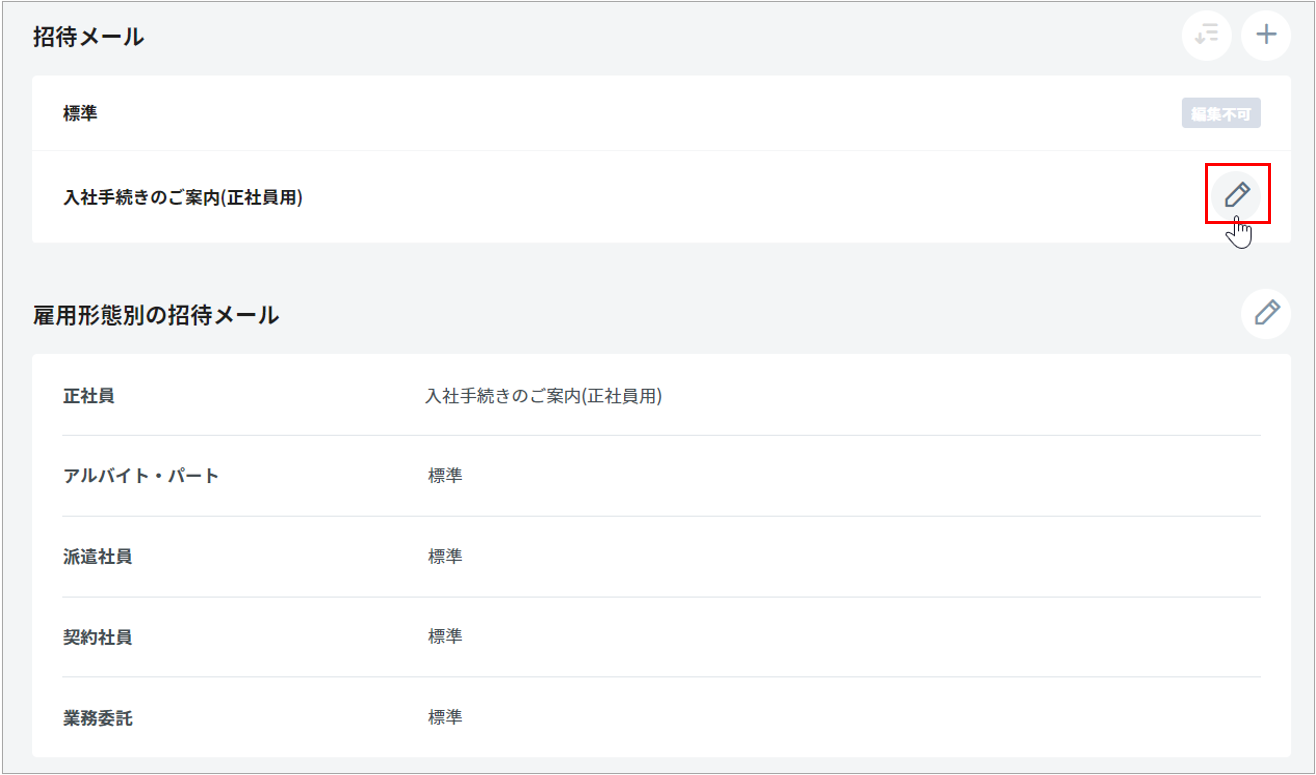Open the 雇用形態別の招待メール edit pencil
Screen dimensions: 1316x775
click(1266, 313)
